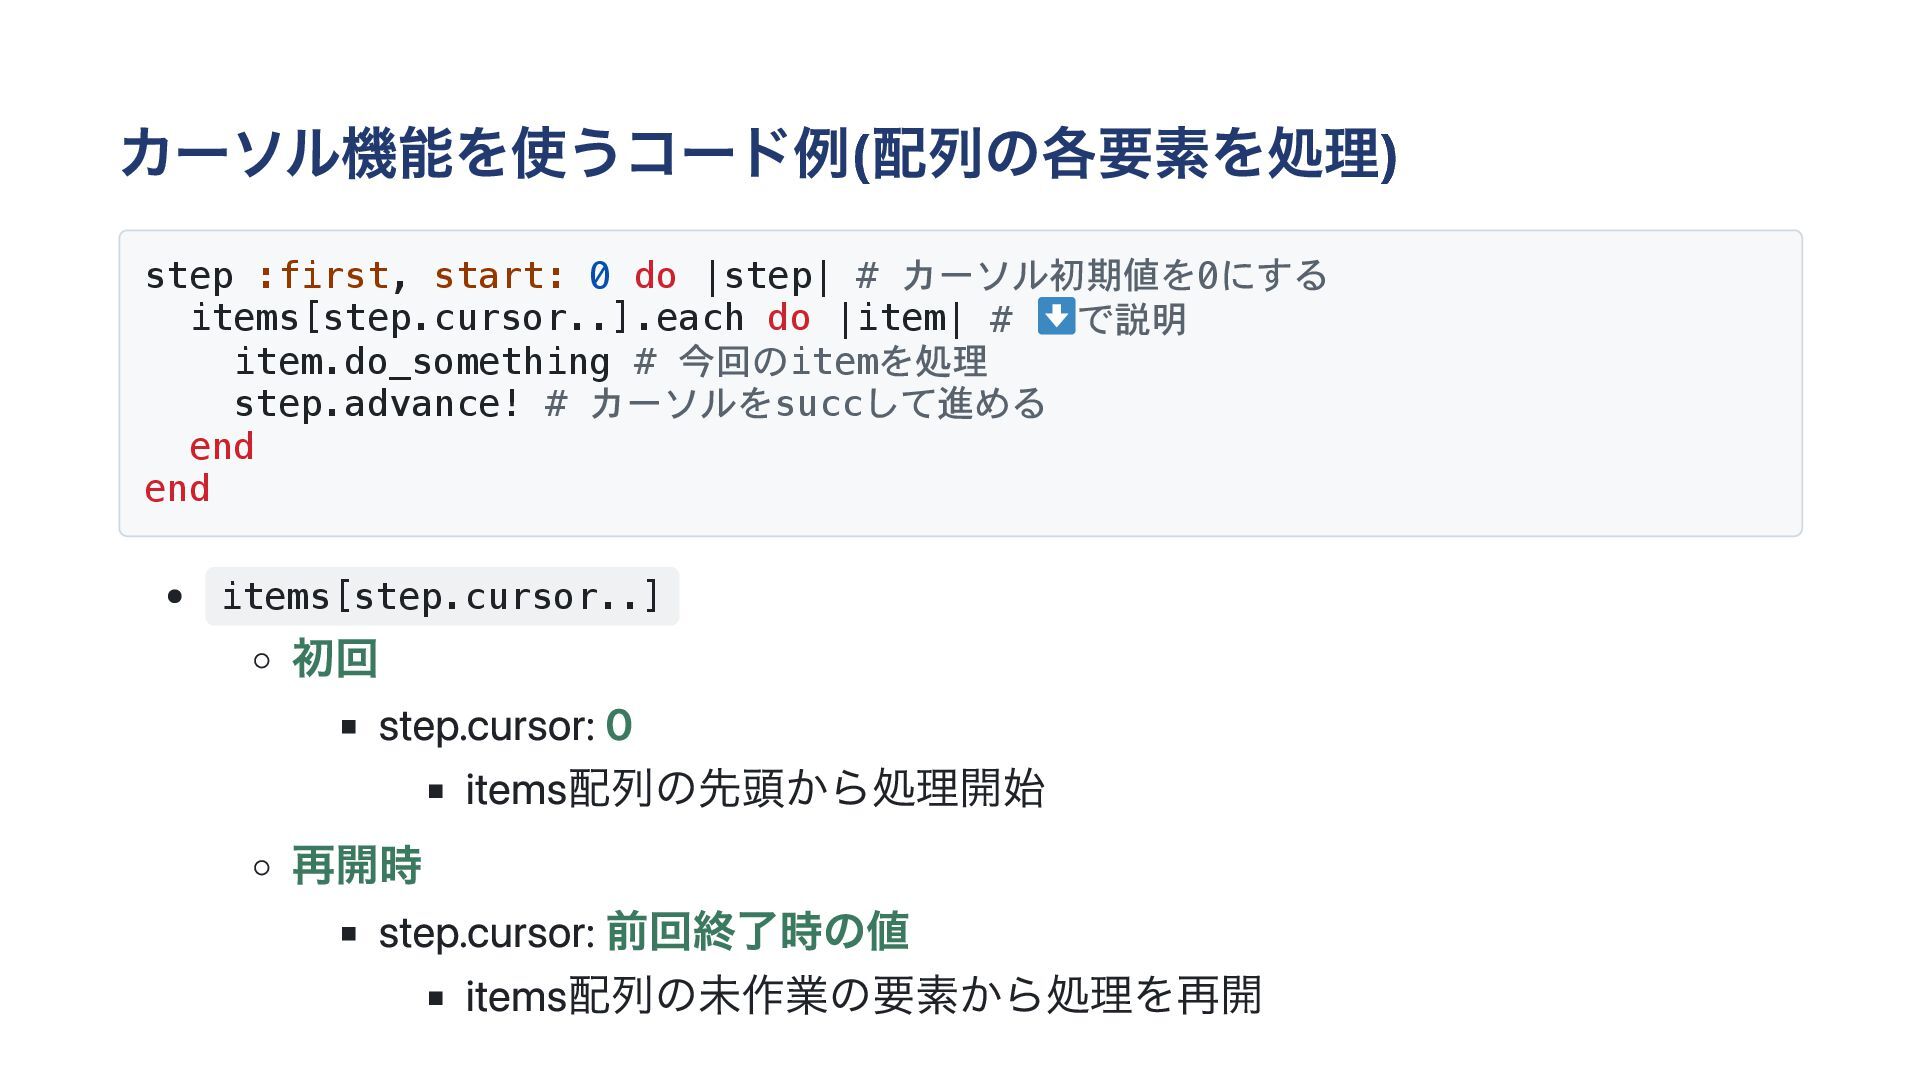Click the inline code items[step.cursor..] bullet
Screen dimensions: 1920x1080
click(441, 597)
